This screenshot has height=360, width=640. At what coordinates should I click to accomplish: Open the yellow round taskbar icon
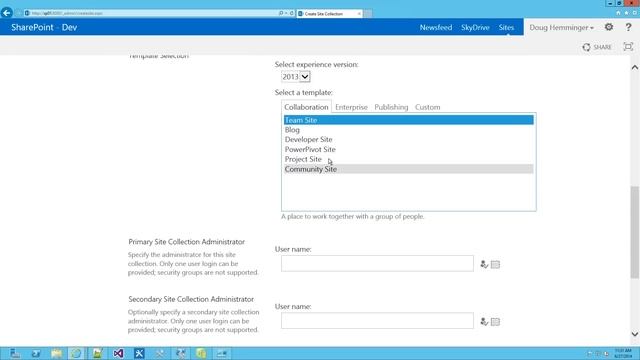click(x=201, y=353)
